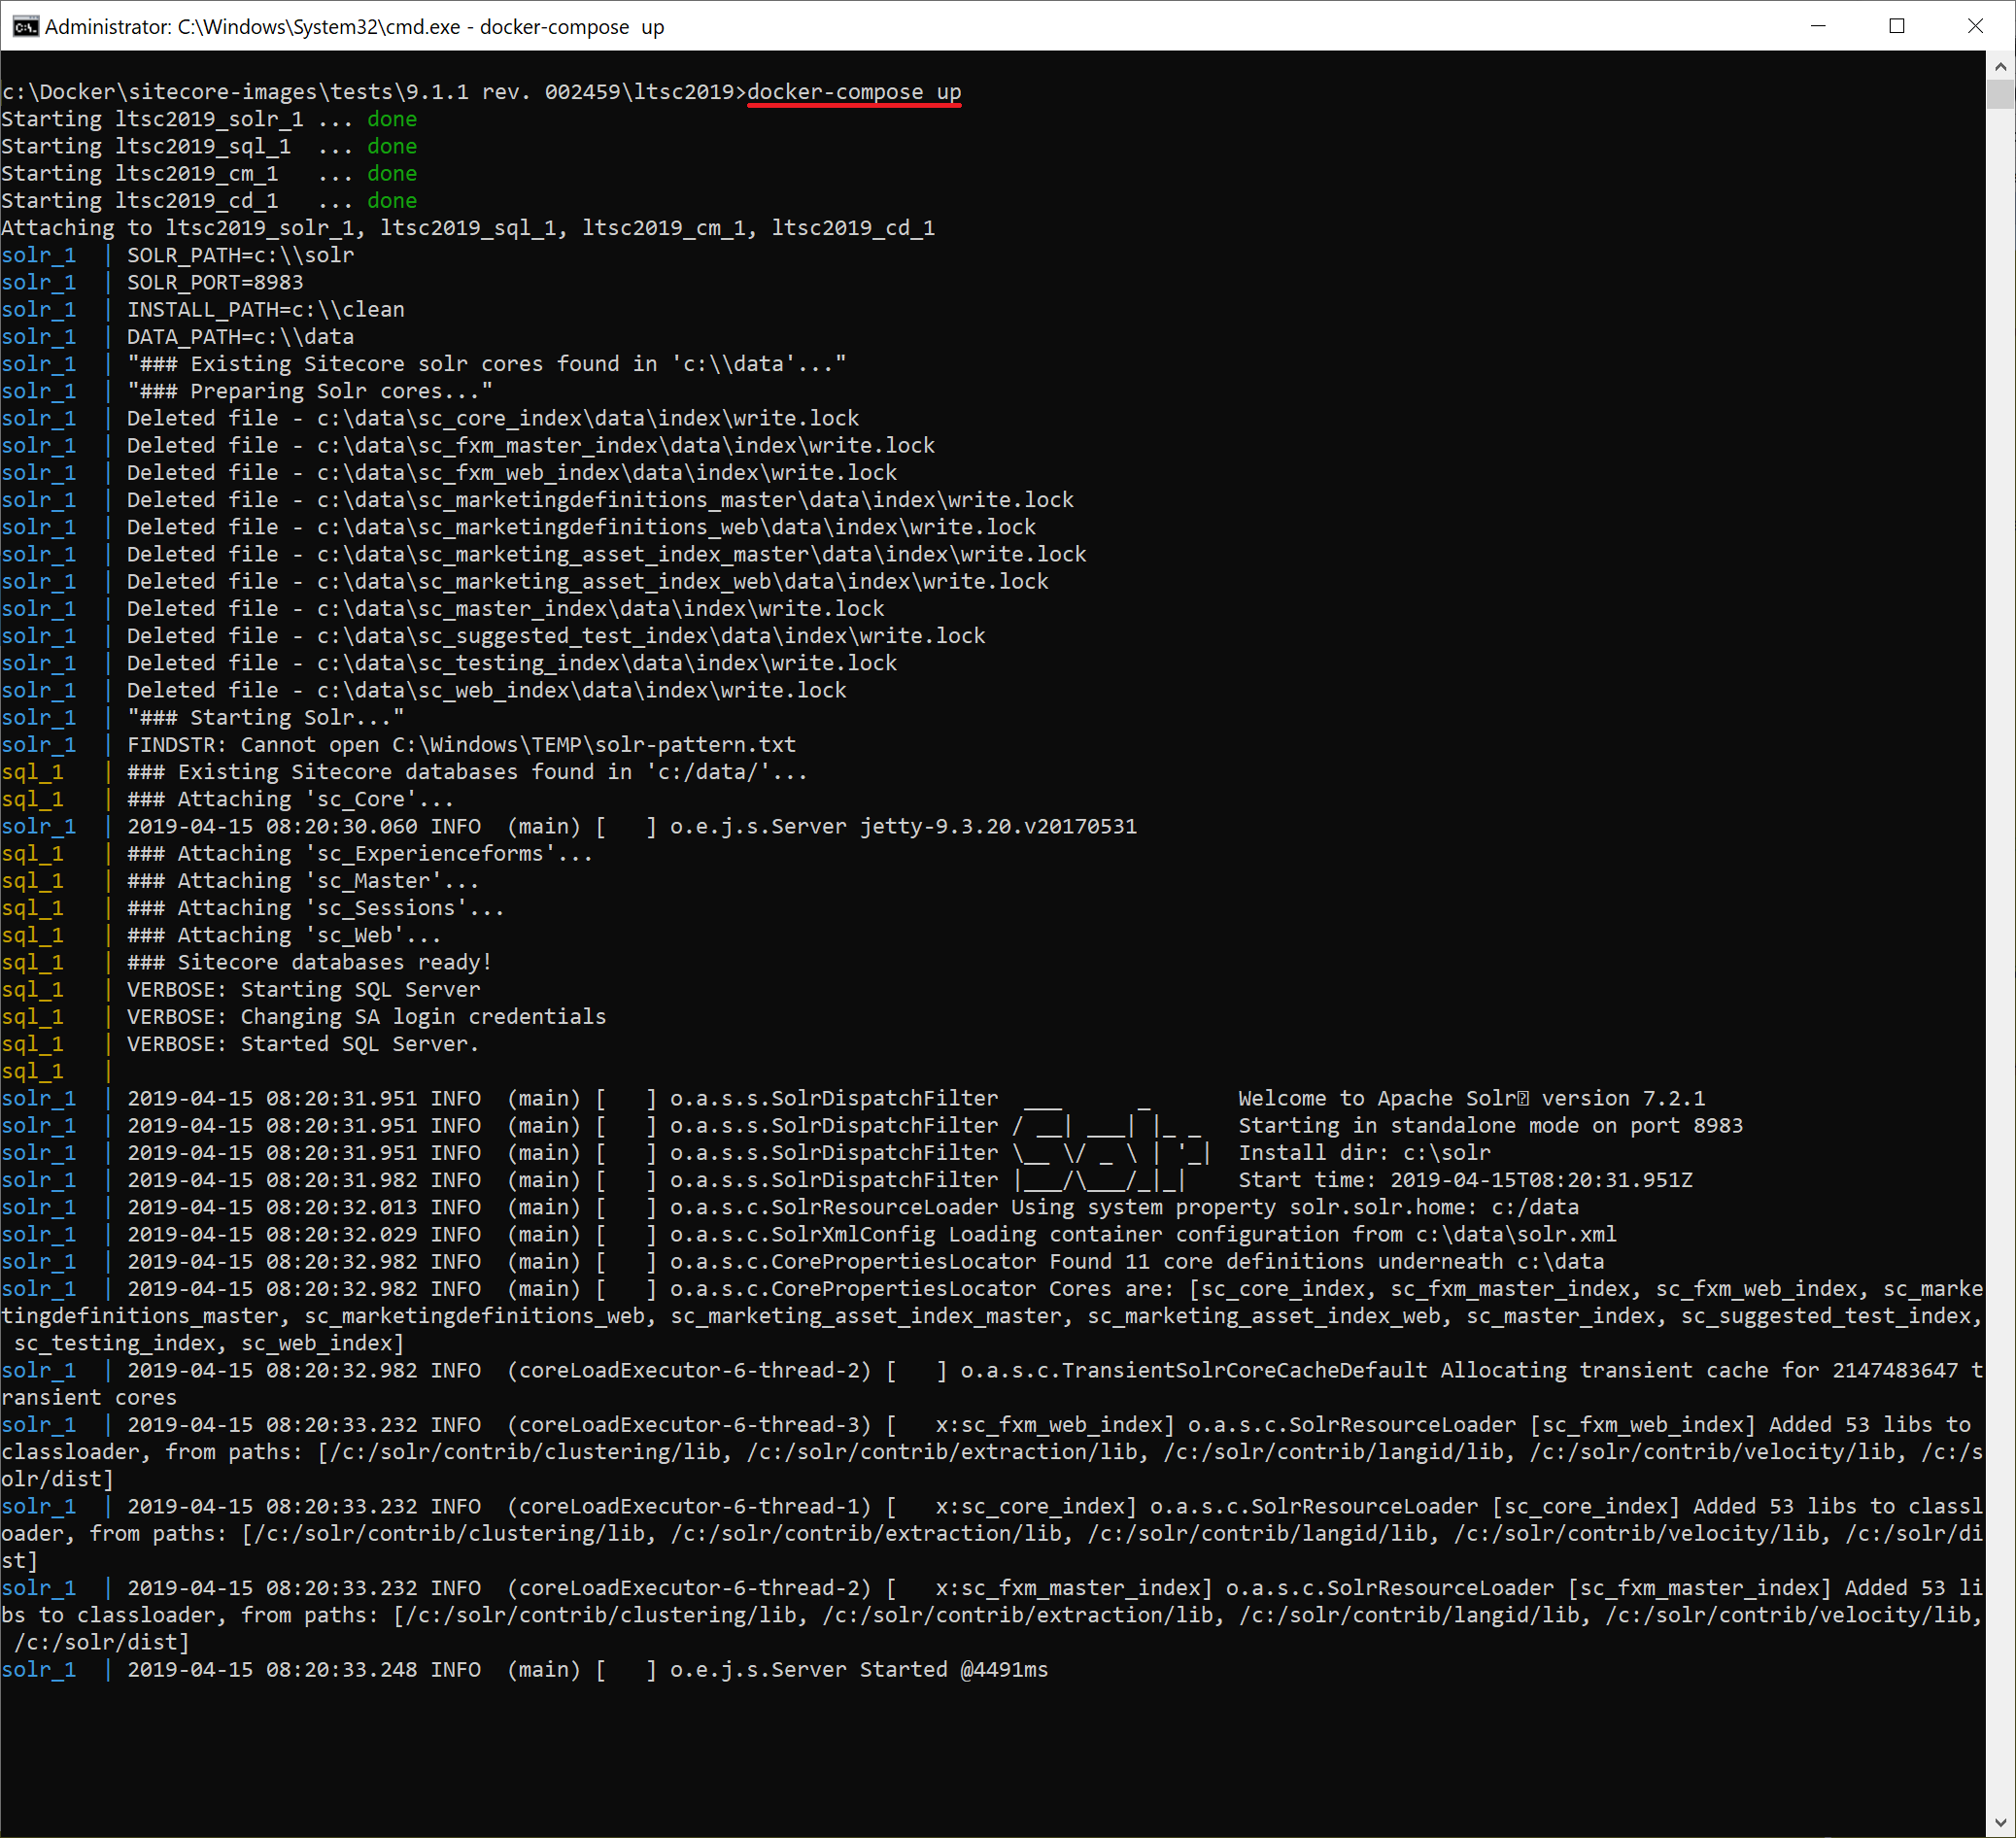Click 'Welcome to Apache Solr' version text

[x=1471, y=1098]
